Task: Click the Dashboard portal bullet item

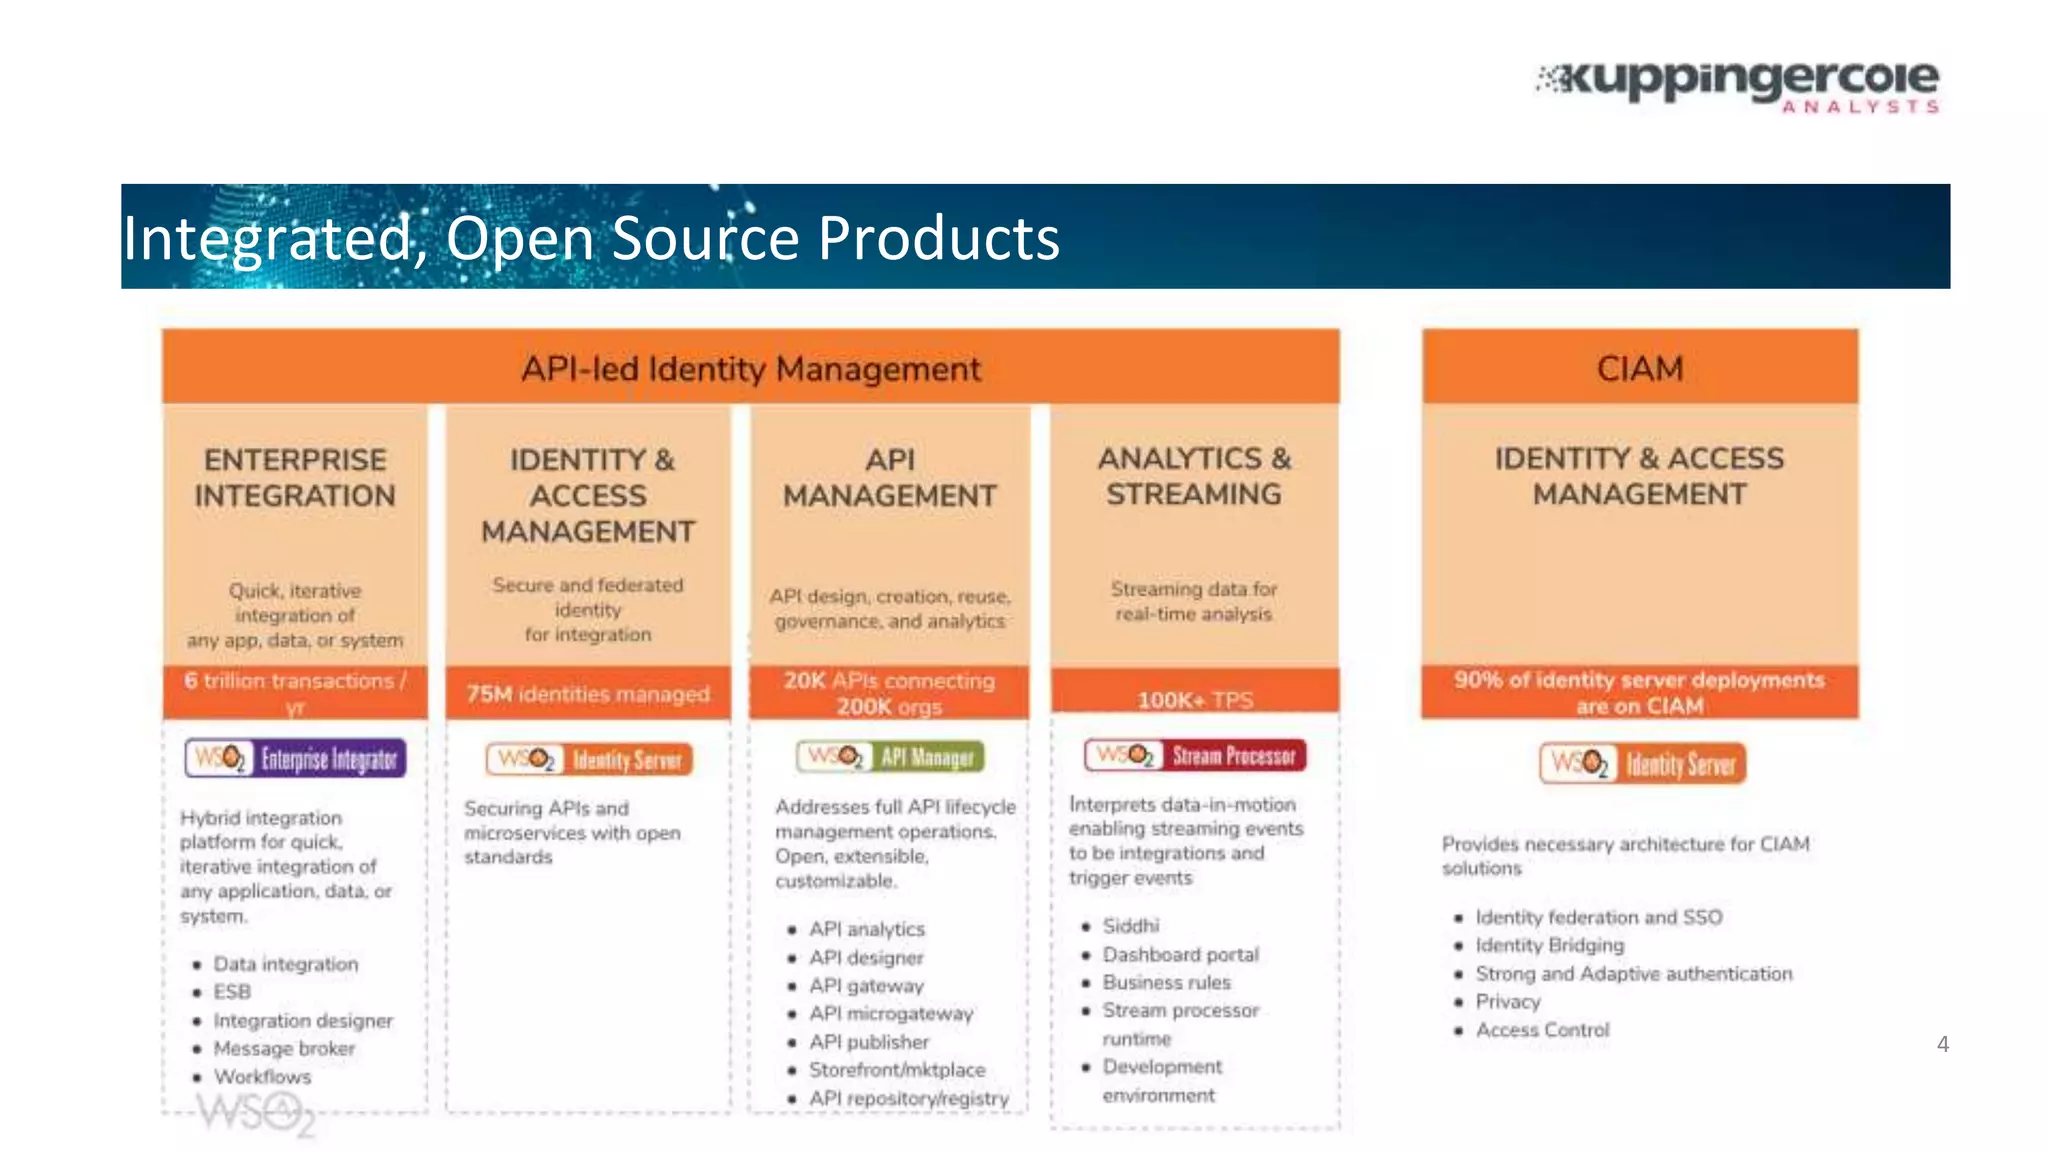Action: 1180,954
